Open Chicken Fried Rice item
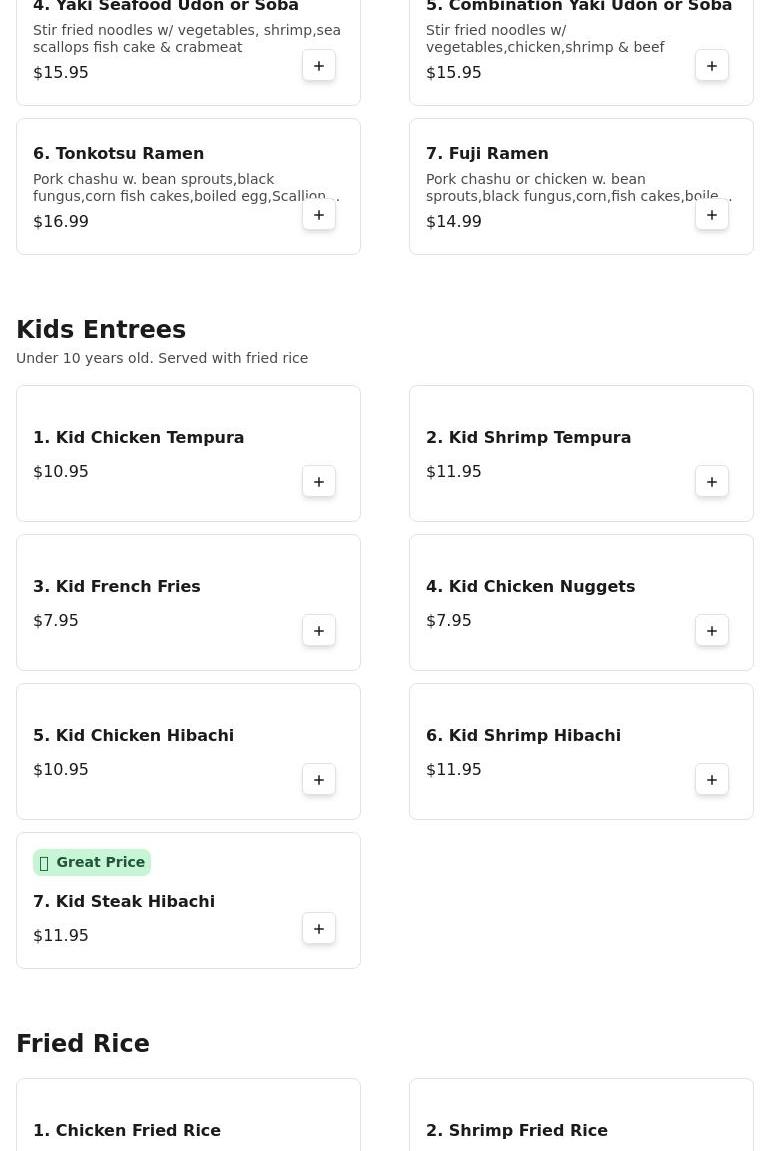Screen dimensions: 770x1151 click(x=127, y=1130)
